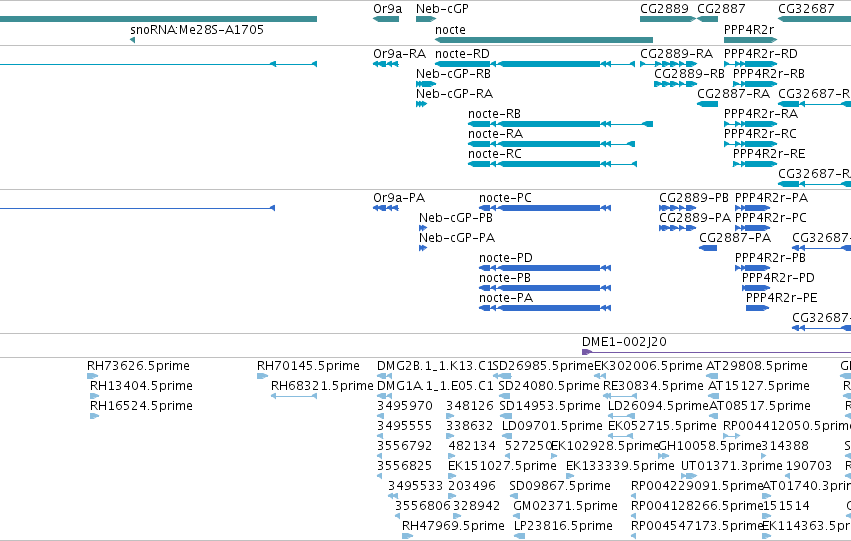Open the nocte-RA transcript label
Image resolution: width=851 pixels, height=541 pixels.
(x=496, y=133)
